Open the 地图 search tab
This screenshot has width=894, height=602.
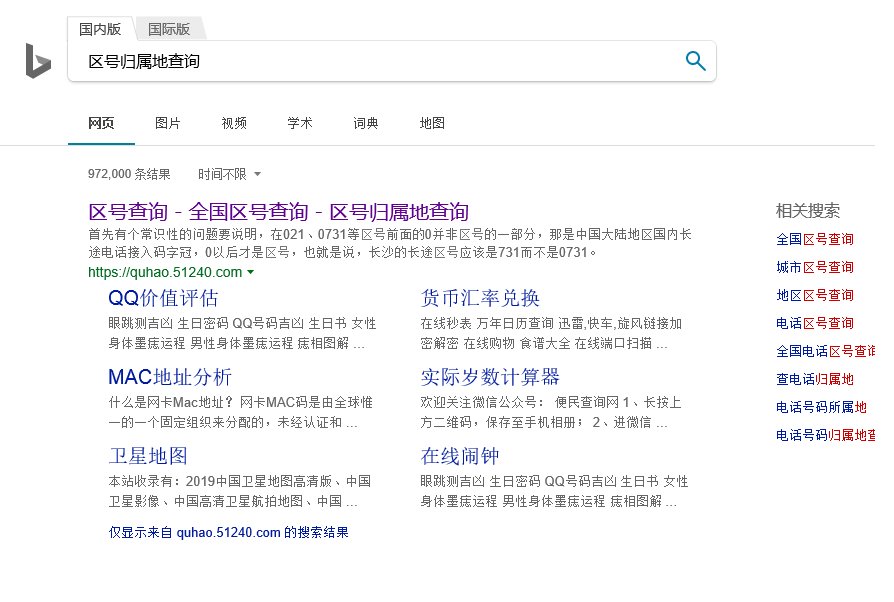(431, 123)
